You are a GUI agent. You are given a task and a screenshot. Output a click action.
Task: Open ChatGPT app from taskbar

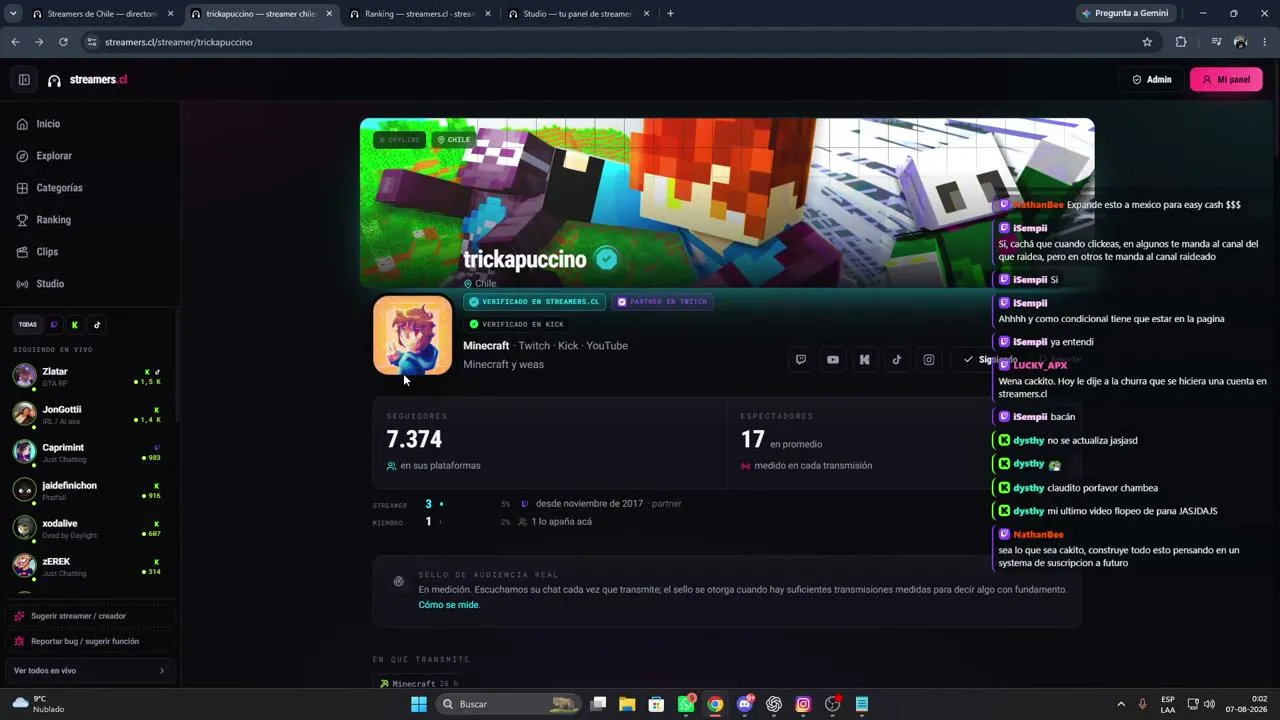pyautogui.click(x=774, y=704)
